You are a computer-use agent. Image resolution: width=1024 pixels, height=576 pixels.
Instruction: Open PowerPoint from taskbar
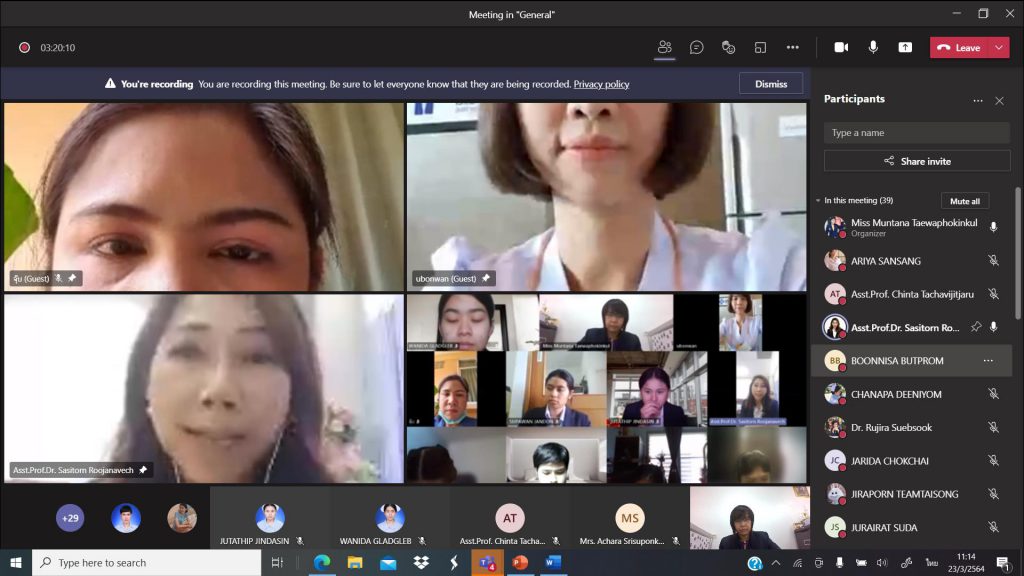(520, 562)
